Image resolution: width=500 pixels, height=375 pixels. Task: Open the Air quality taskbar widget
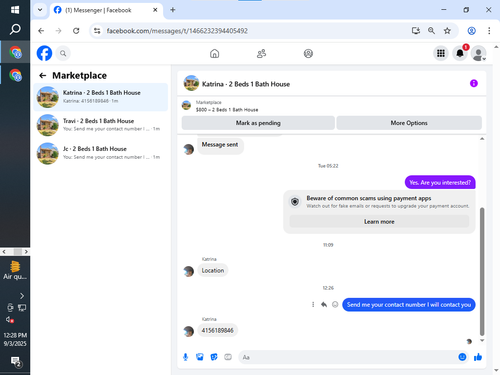(15, 270)
